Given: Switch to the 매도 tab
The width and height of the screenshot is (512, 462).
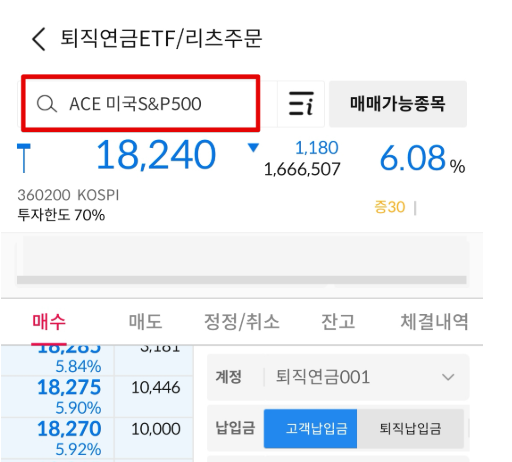Looking at the screenshot, I should [145, 322].
